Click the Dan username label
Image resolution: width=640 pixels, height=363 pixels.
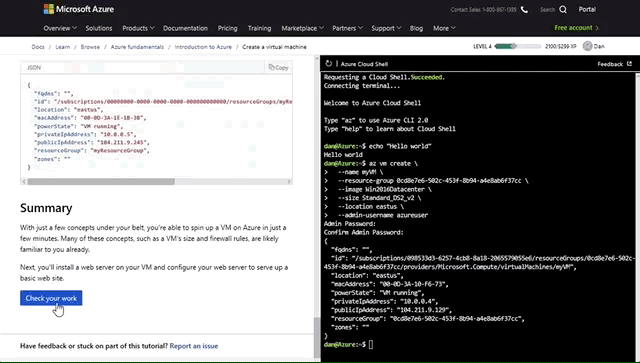(599, 46)
